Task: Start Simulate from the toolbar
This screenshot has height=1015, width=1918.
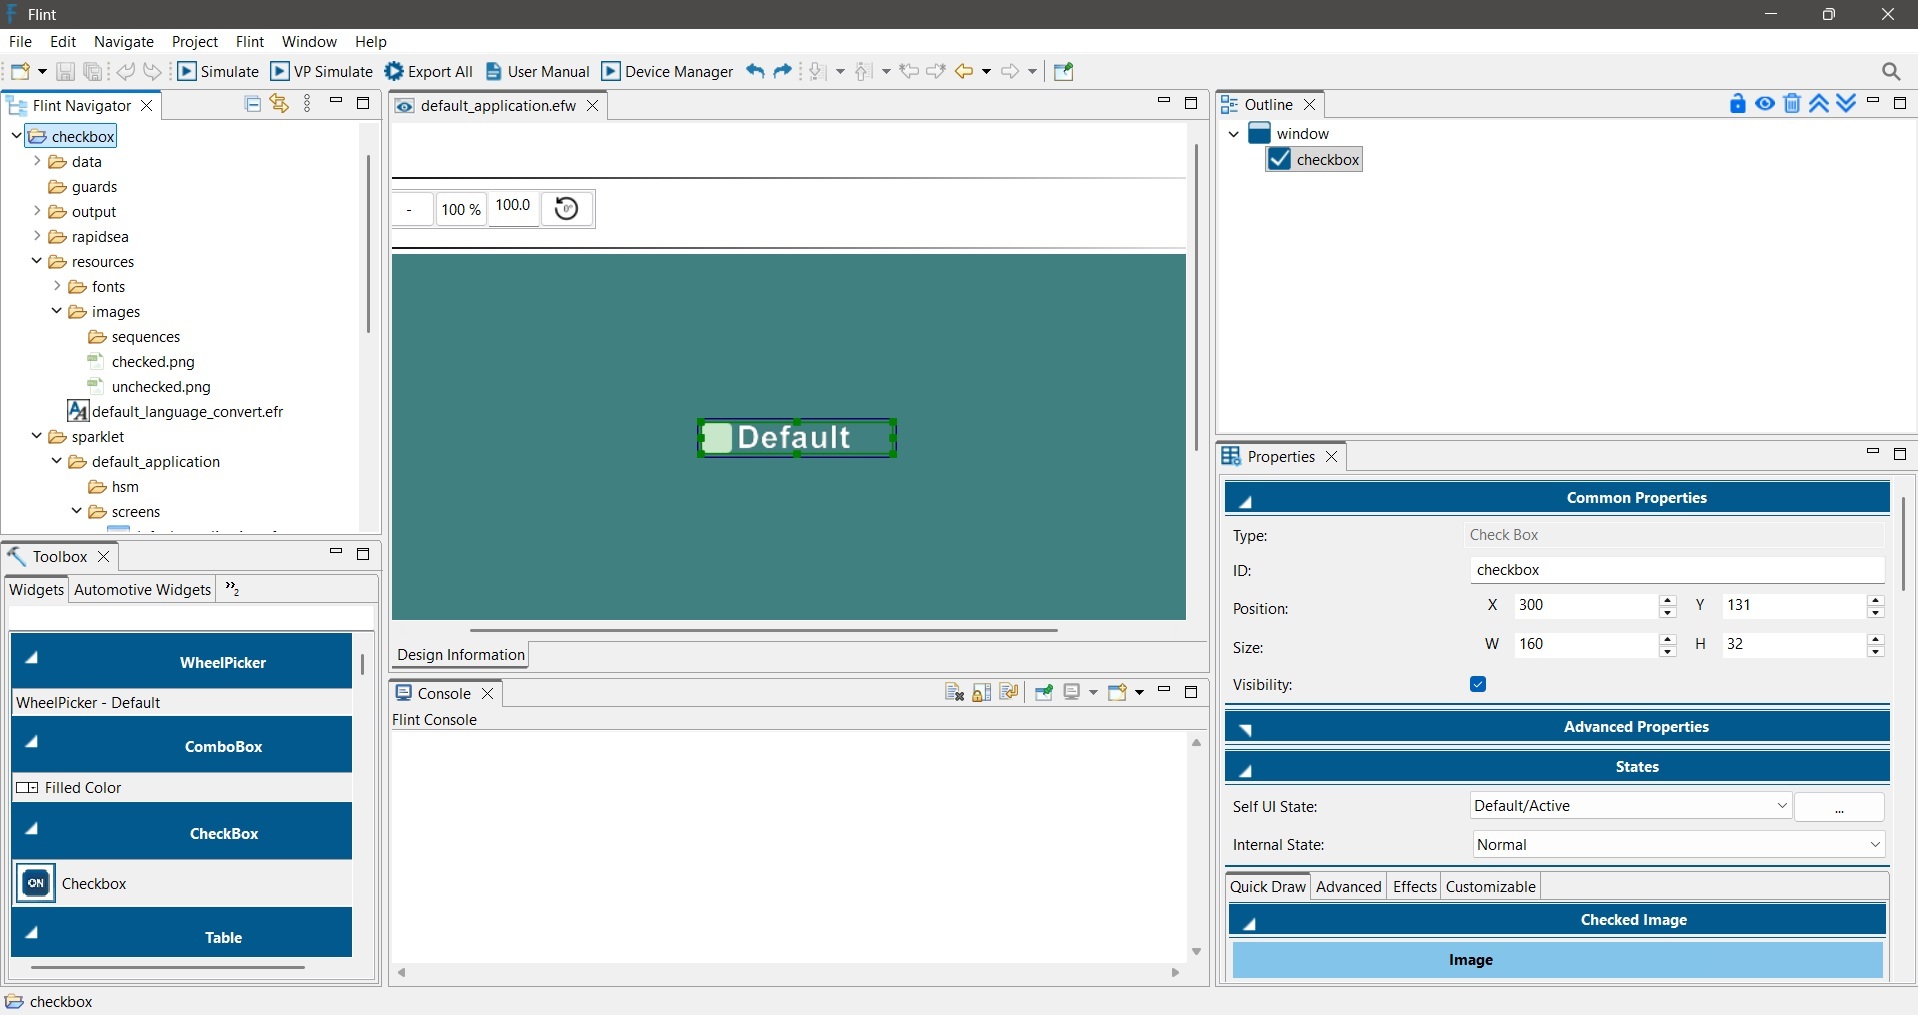Action: [x=218, y=71]
